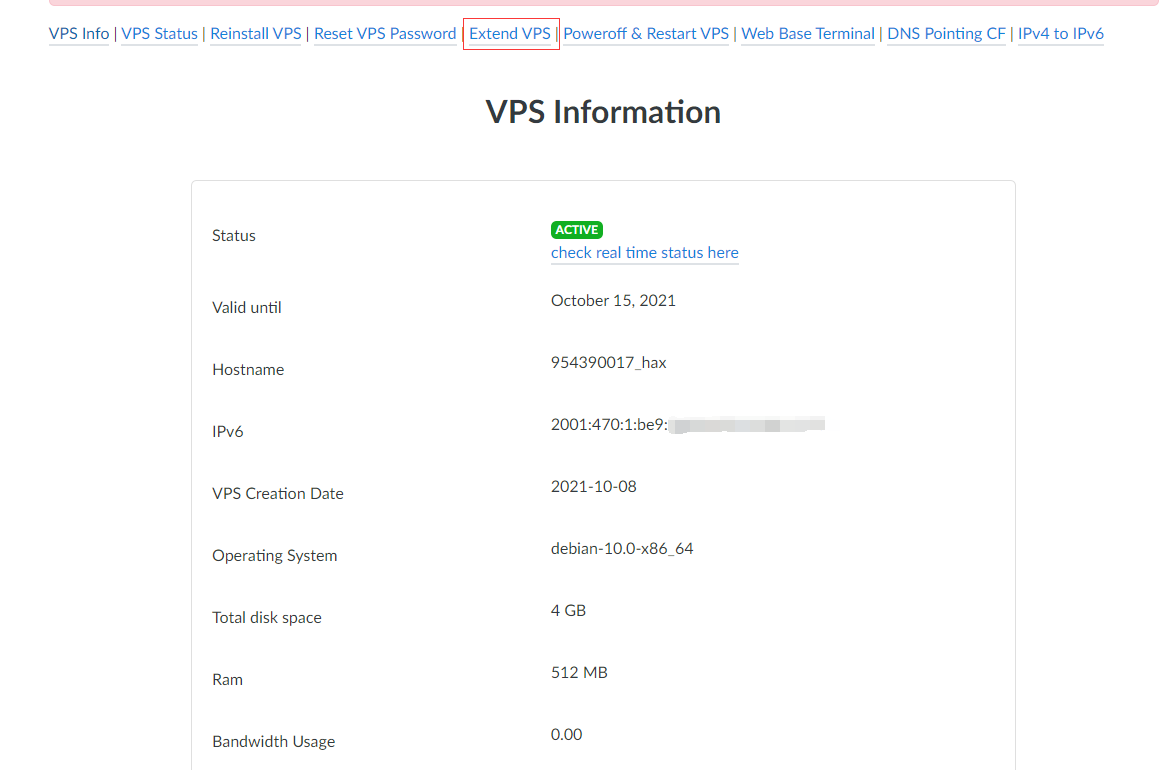Click the green ACTIVE status badge
The height and width of the screenshot is (770, 1165).
tap(577, 230)
